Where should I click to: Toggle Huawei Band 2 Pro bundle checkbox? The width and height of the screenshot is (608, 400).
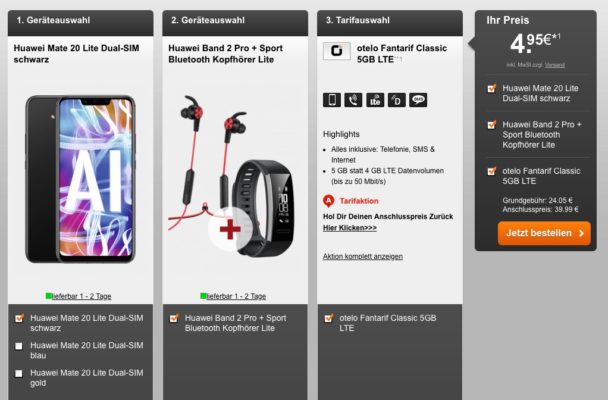[x=174, y=318]
